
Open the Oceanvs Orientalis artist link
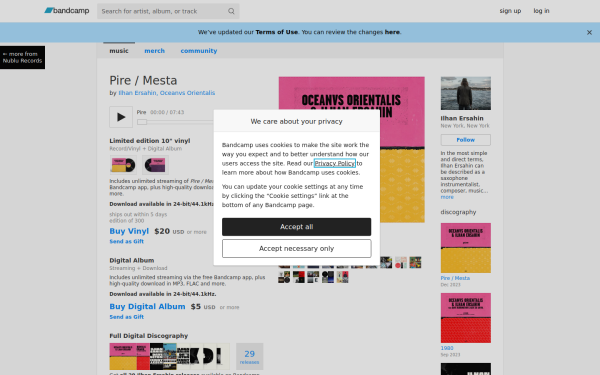pos(188,93)
